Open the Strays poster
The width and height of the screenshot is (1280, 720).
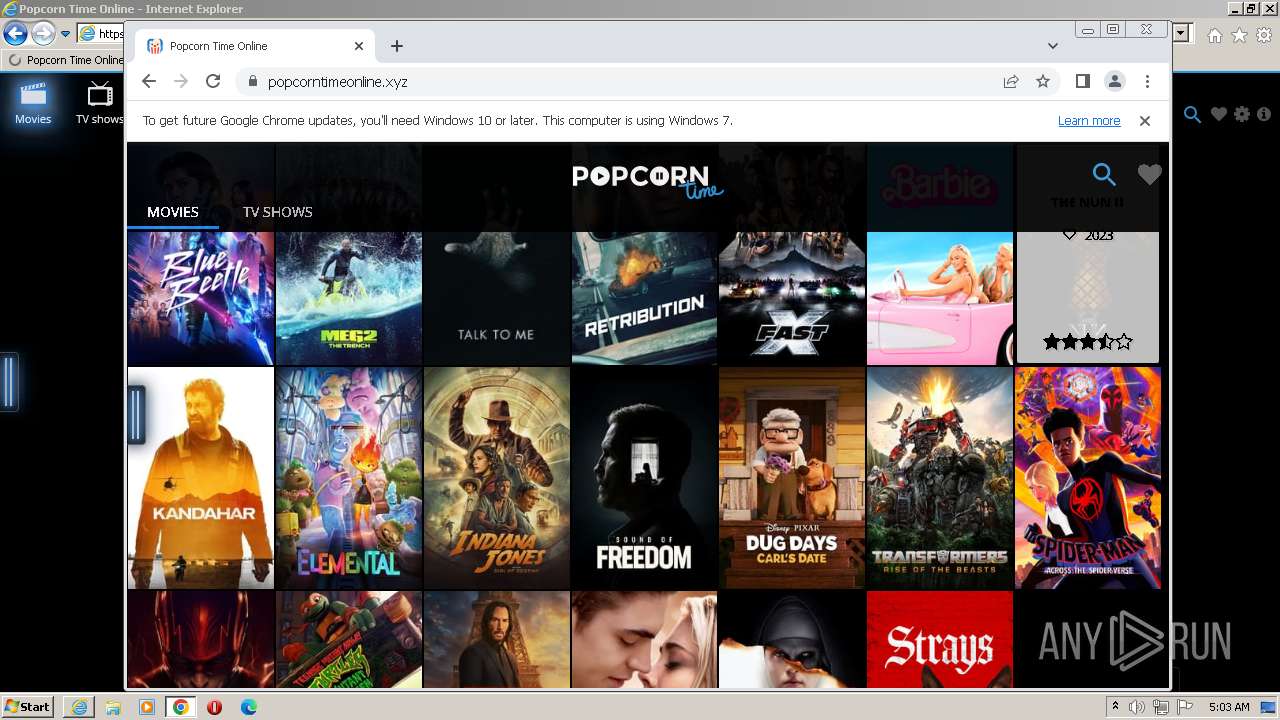(x=940, y=639)
